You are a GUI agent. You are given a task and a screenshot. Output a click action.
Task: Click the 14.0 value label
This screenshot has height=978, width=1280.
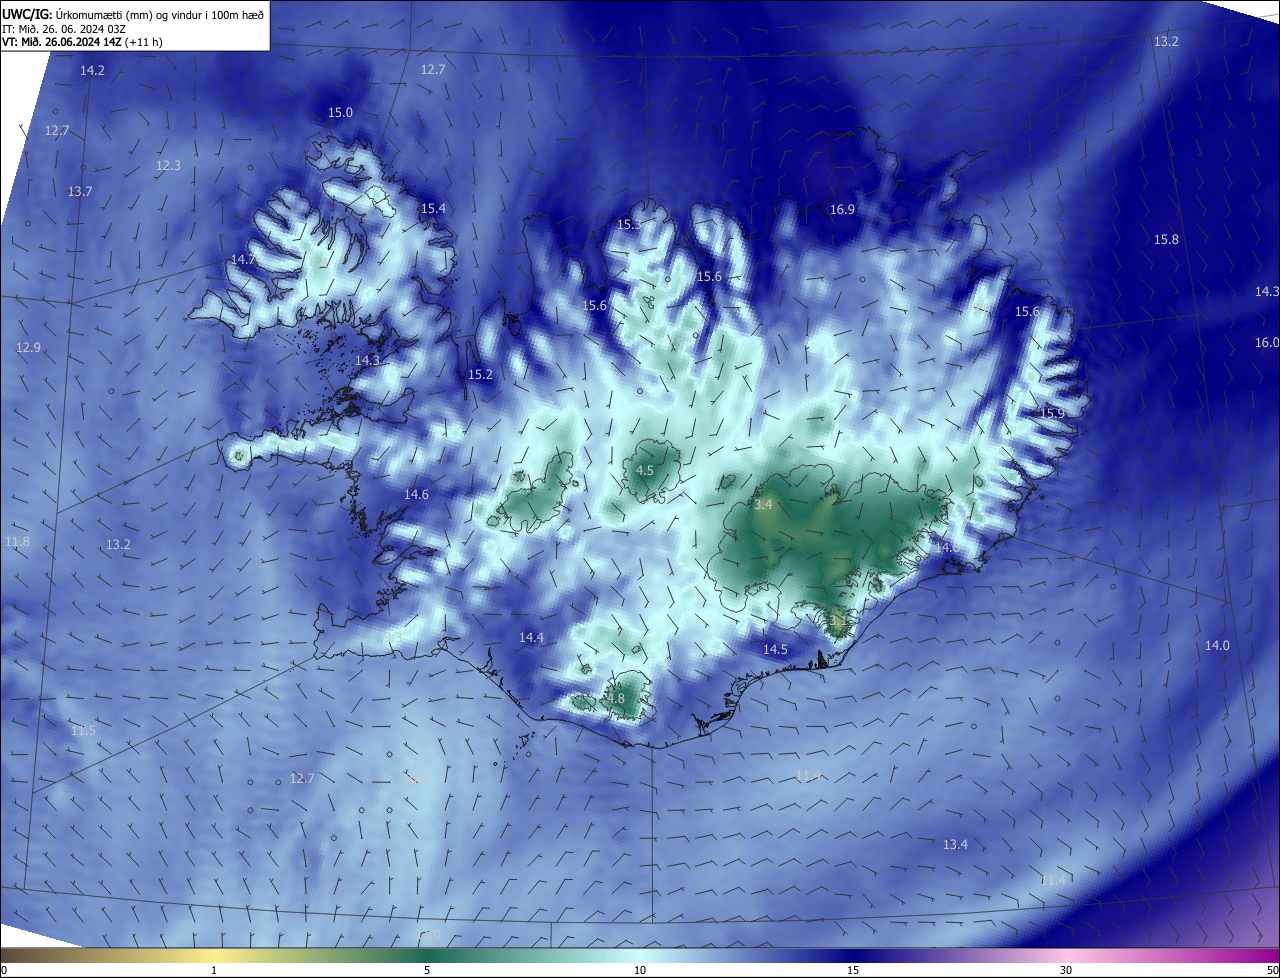tap(1217, 646)
